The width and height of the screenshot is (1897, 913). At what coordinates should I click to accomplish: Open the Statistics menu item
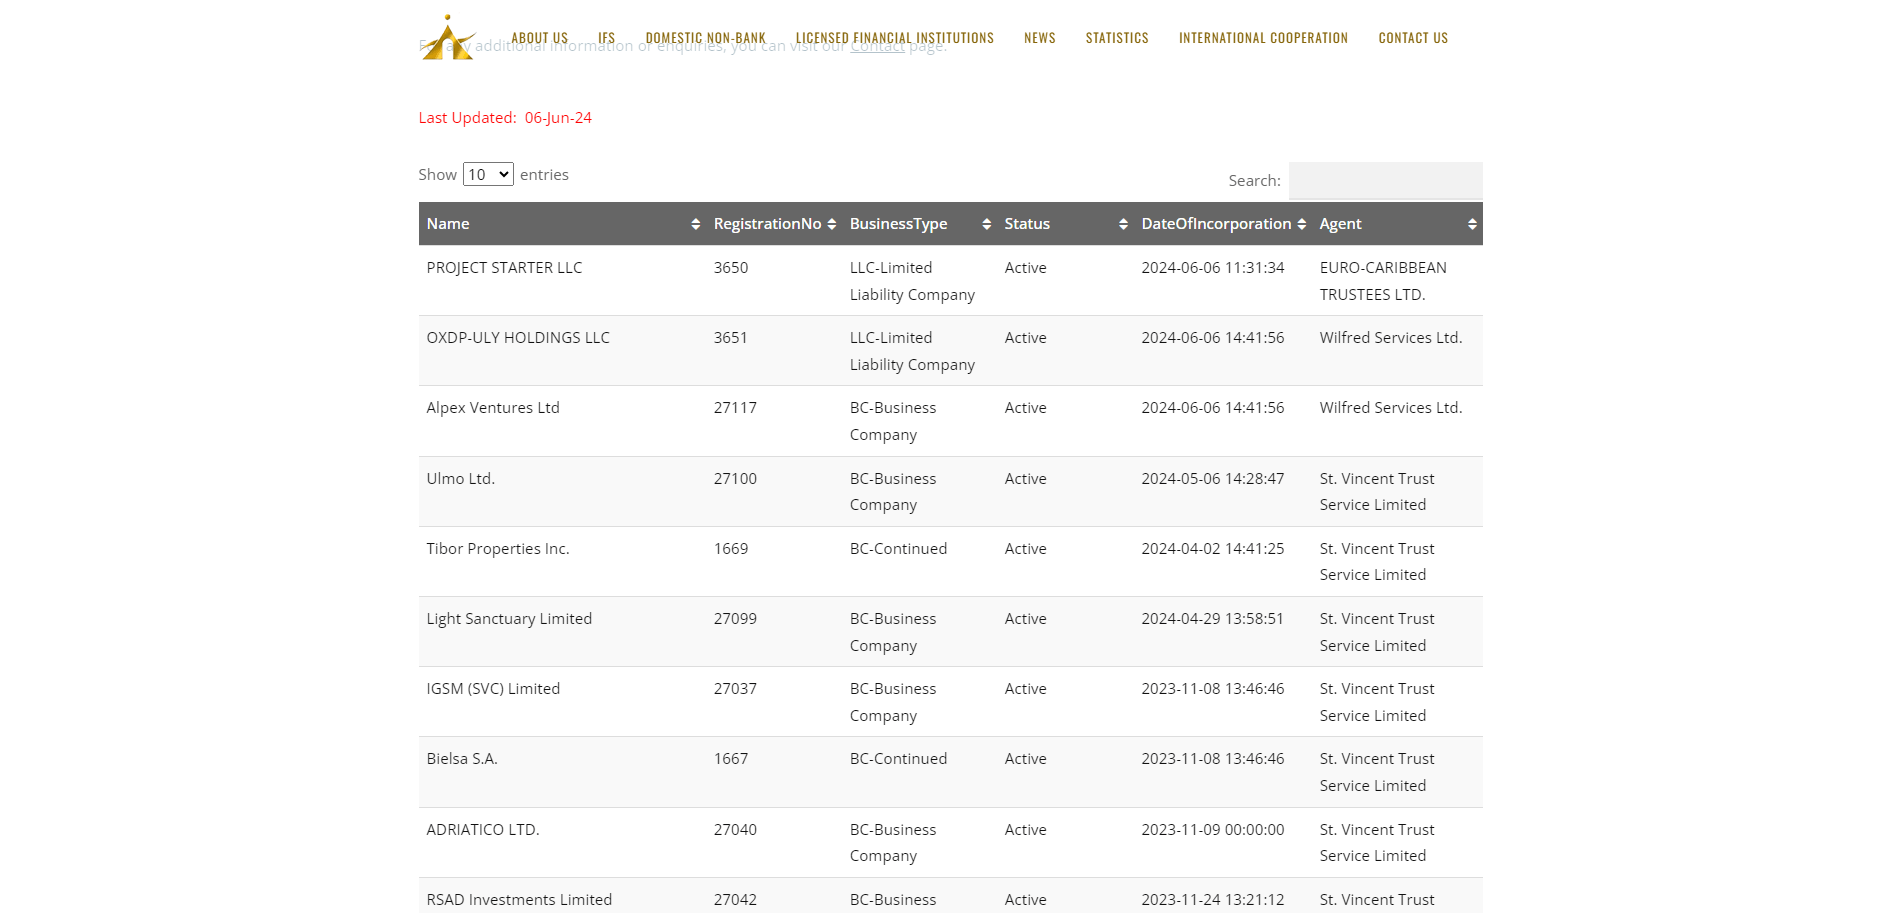pyautogui.click(x=1117, y=38)
